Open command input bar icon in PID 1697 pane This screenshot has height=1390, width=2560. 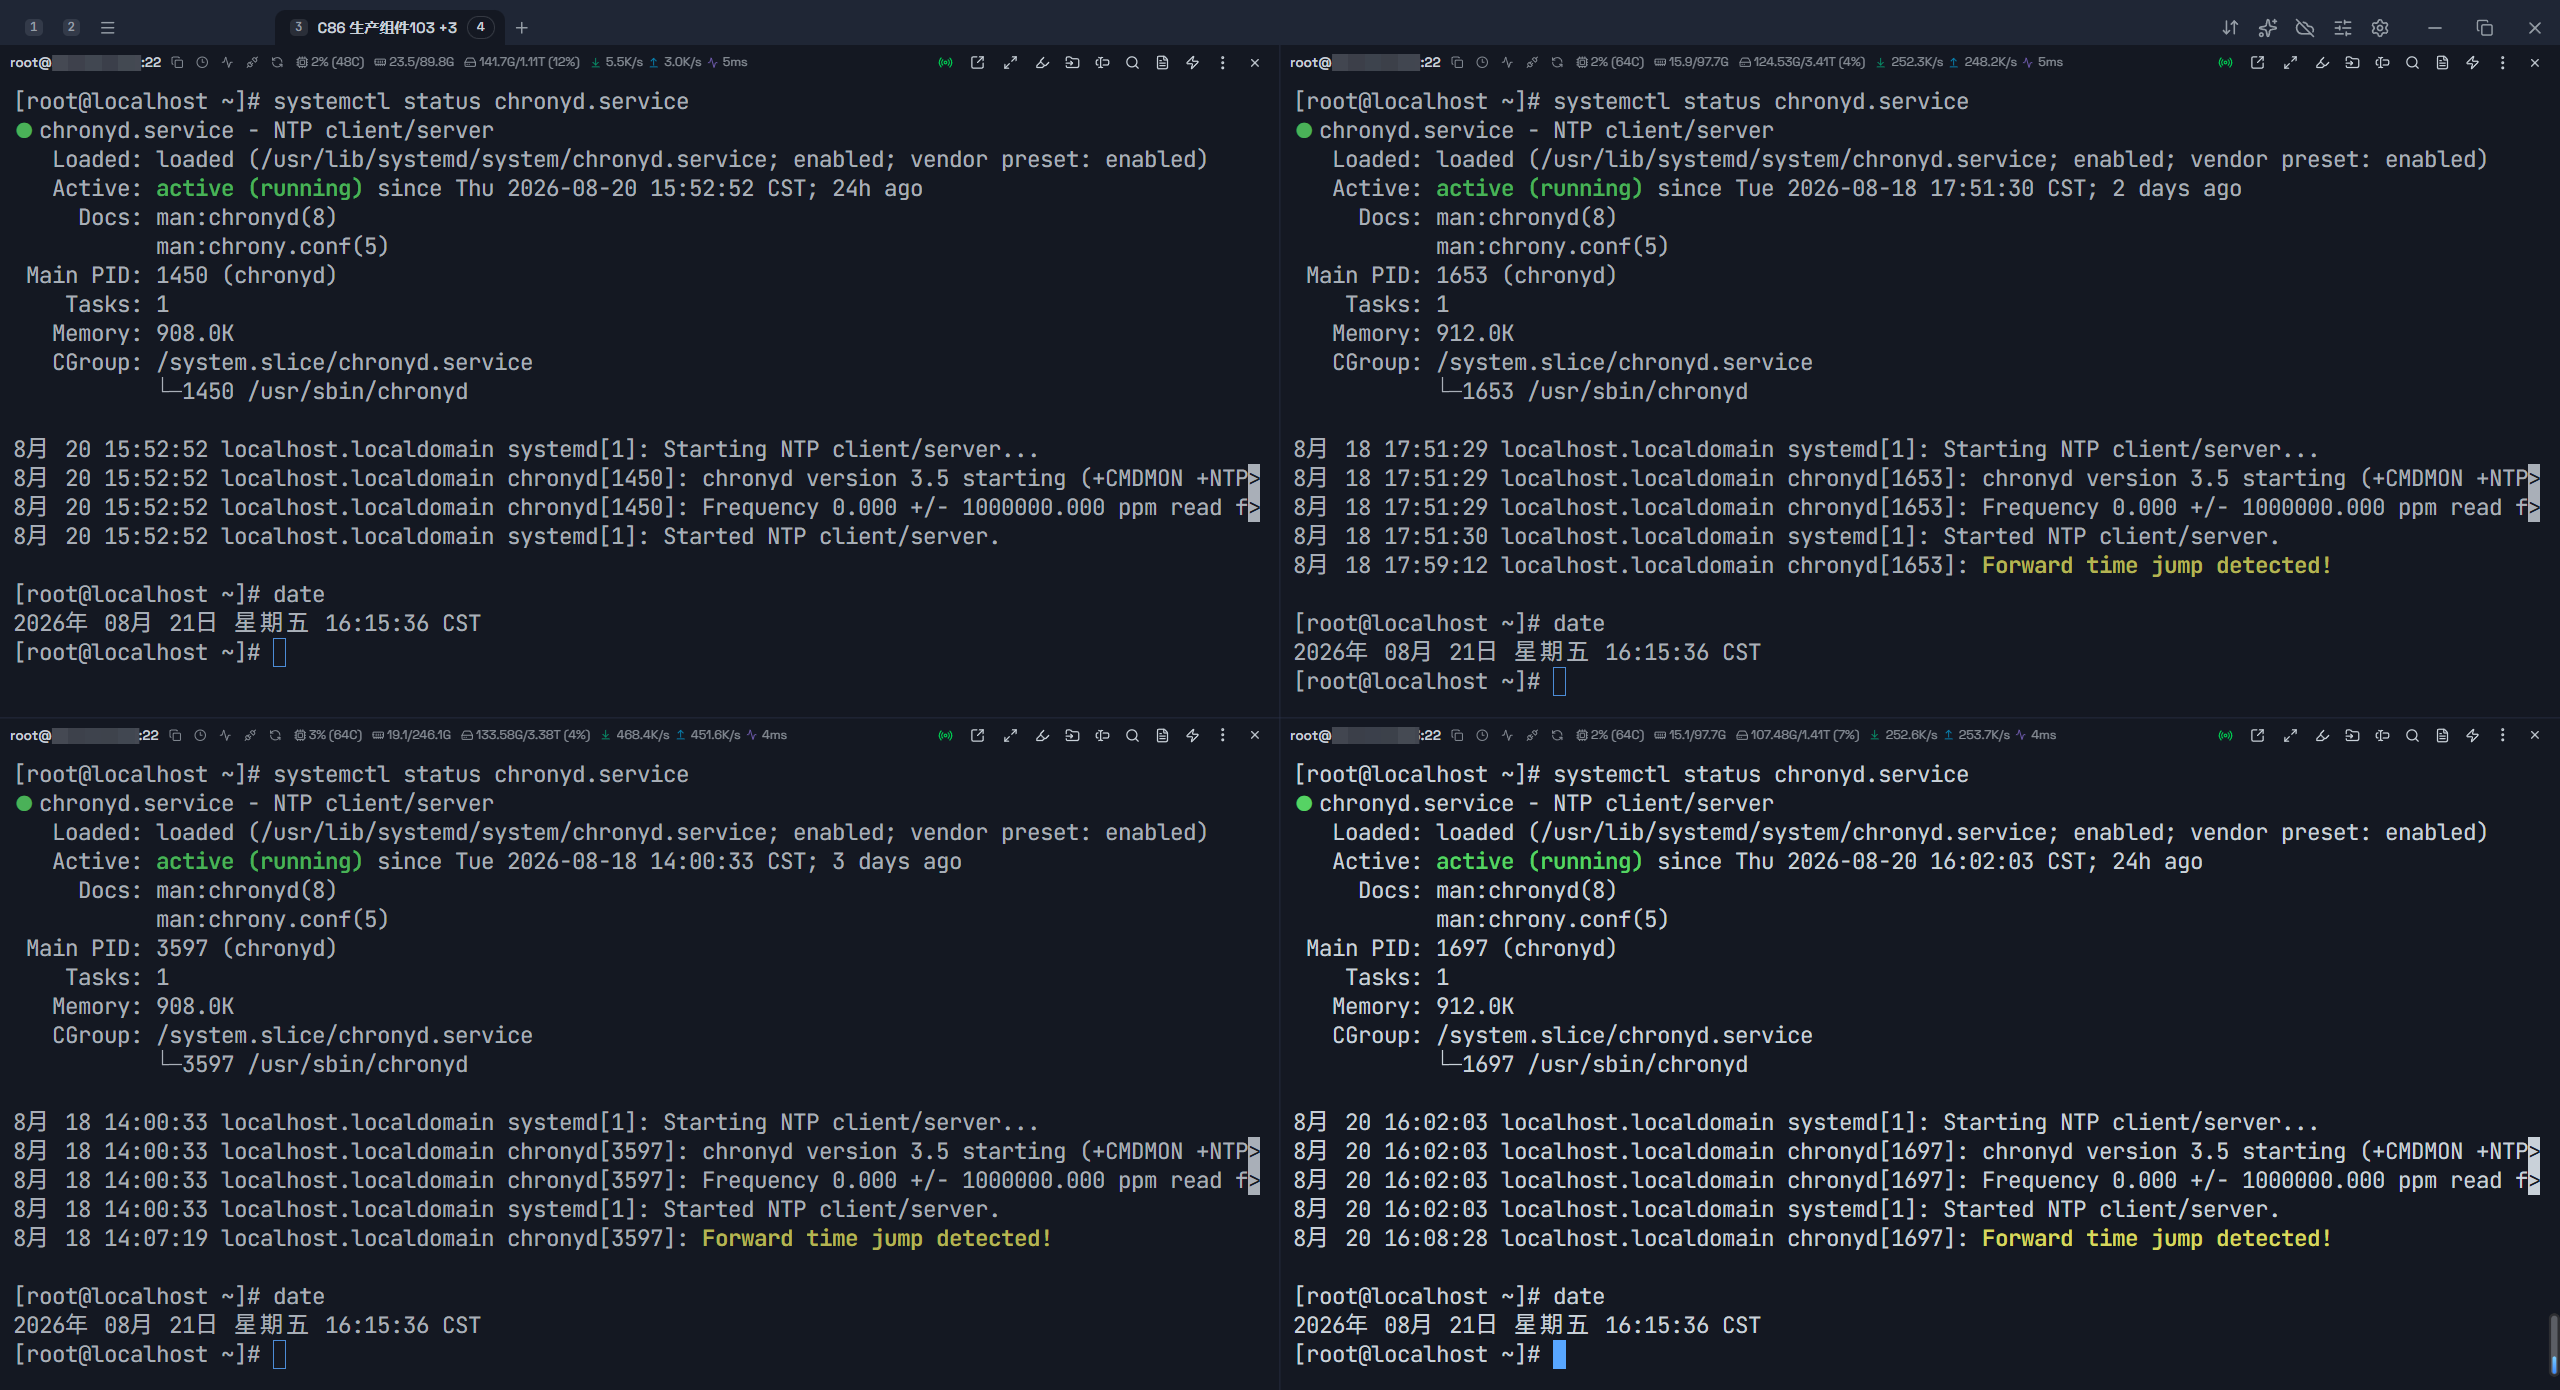tap(2382, 735)
